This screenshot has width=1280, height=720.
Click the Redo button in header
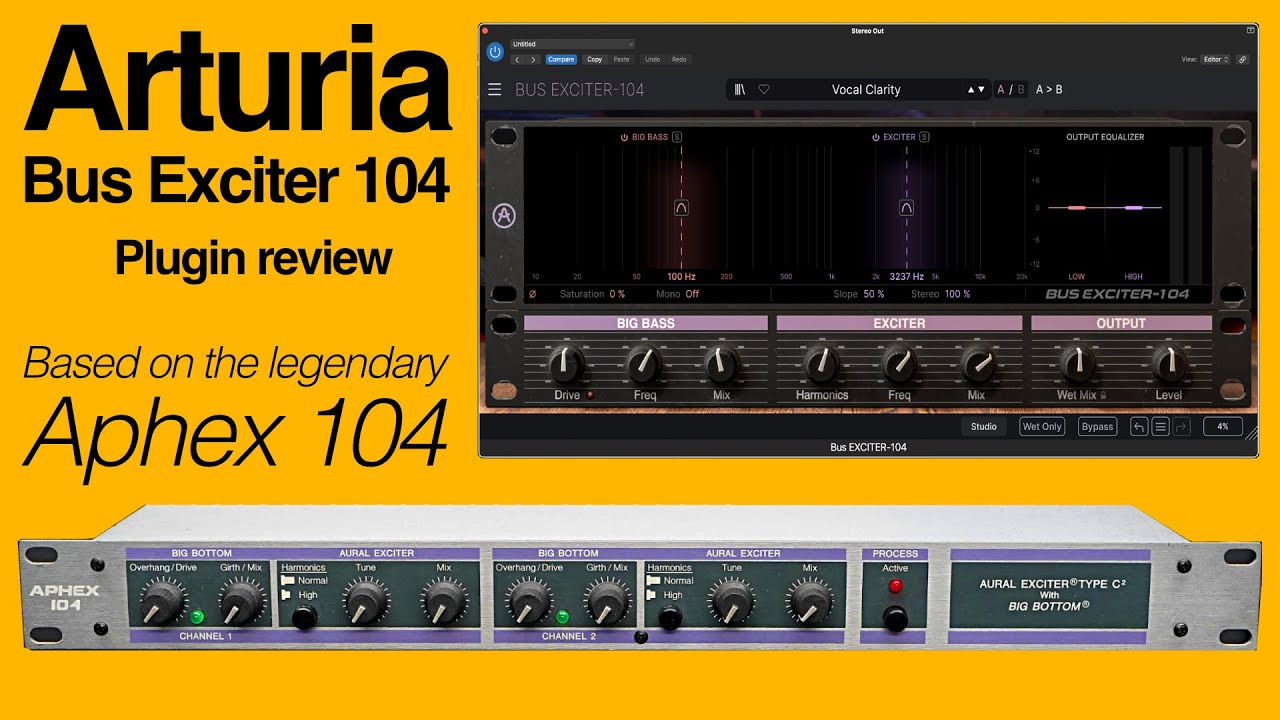[x=679, y=60]
